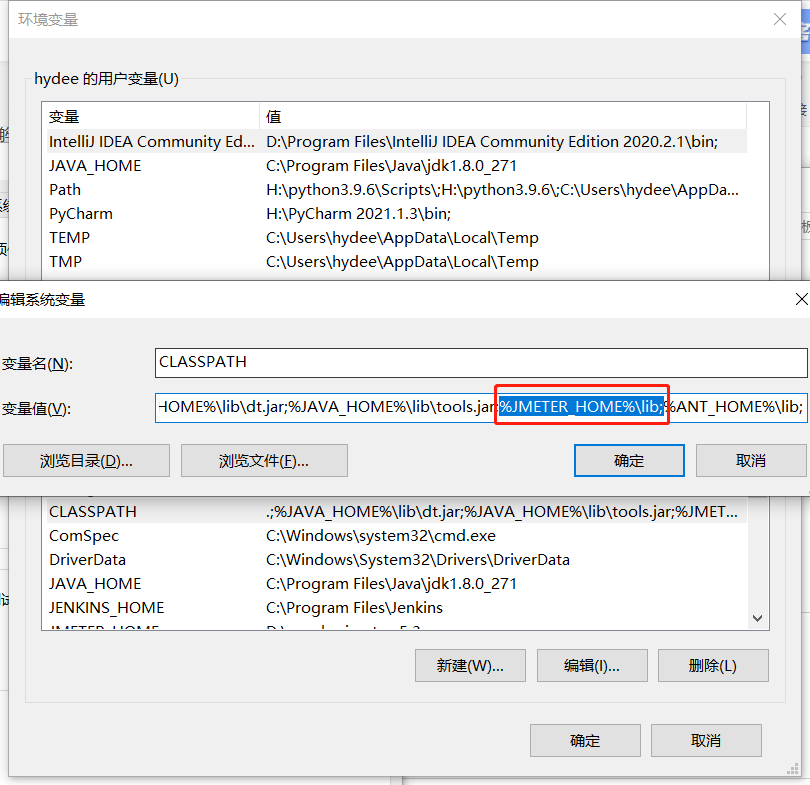Click the variable value field in edit dialog
This screenshot has height=785, width=810.
click(x=481, y=407)
